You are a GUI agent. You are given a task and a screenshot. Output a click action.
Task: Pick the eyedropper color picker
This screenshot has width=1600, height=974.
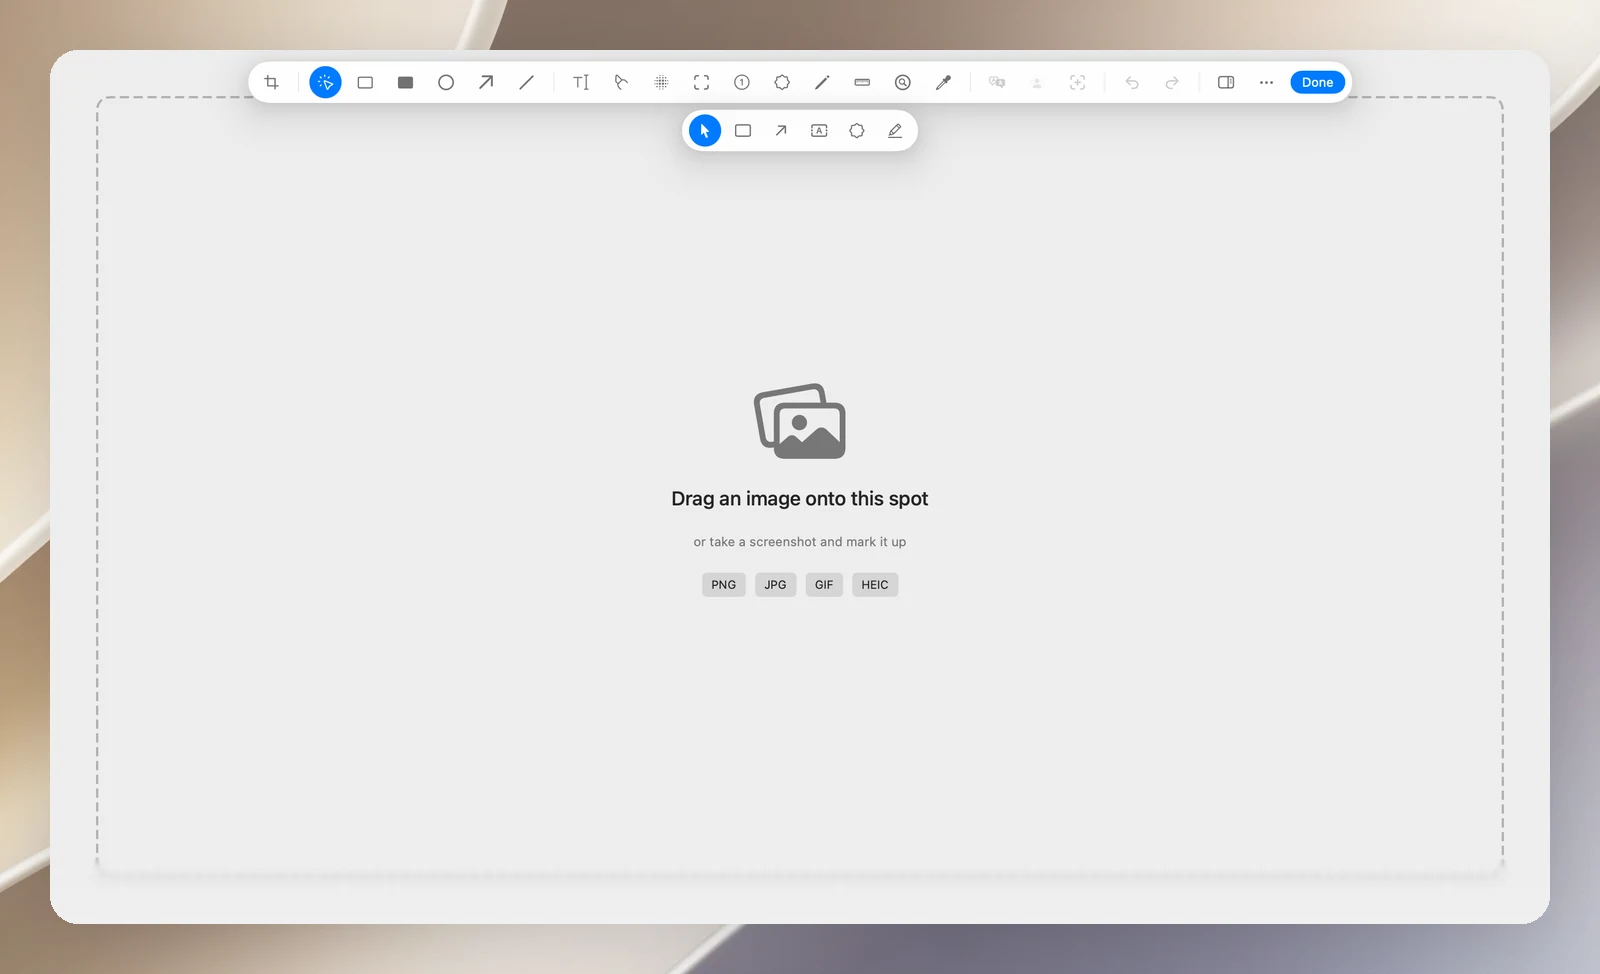[x=943, y=82]
